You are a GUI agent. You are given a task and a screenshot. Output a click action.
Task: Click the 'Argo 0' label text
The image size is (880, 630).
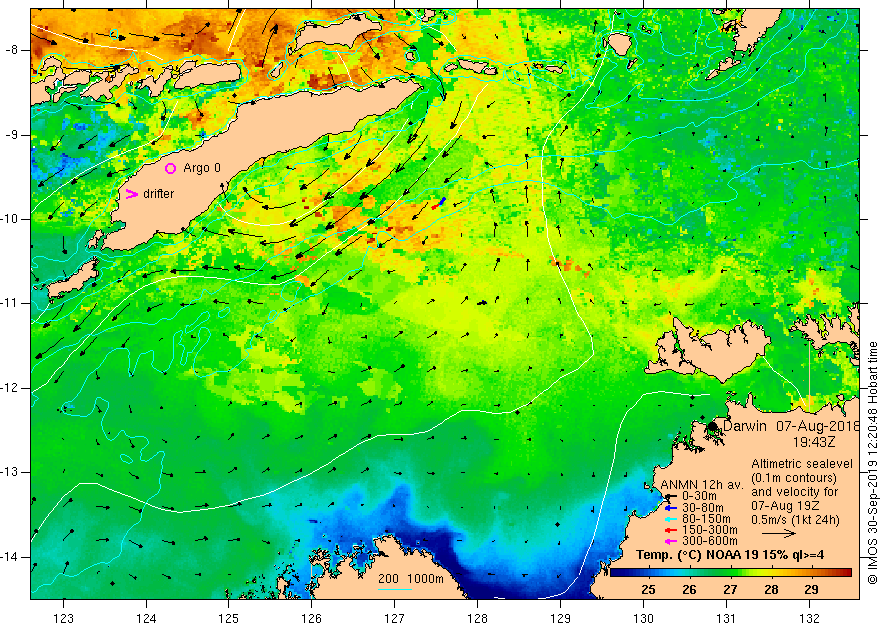tap(202, 168)
